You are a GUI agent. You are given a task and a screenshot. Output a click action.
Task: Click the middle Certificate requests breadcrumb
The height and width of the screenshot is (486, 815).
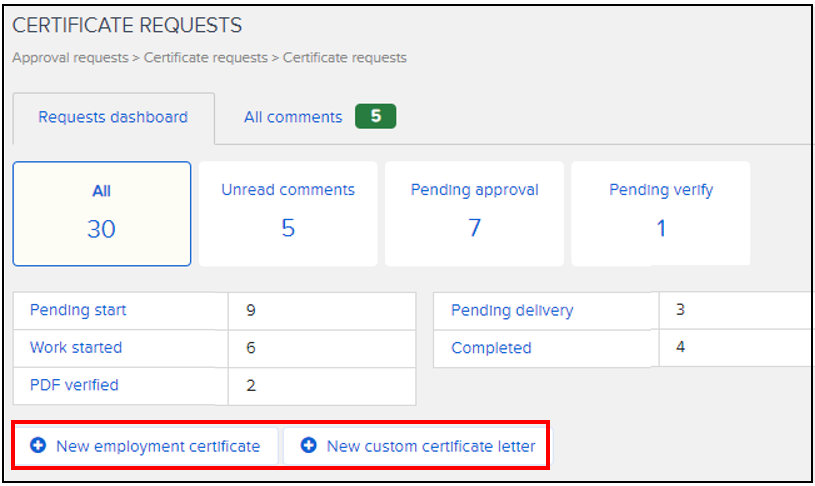click(x=205, y=58)
